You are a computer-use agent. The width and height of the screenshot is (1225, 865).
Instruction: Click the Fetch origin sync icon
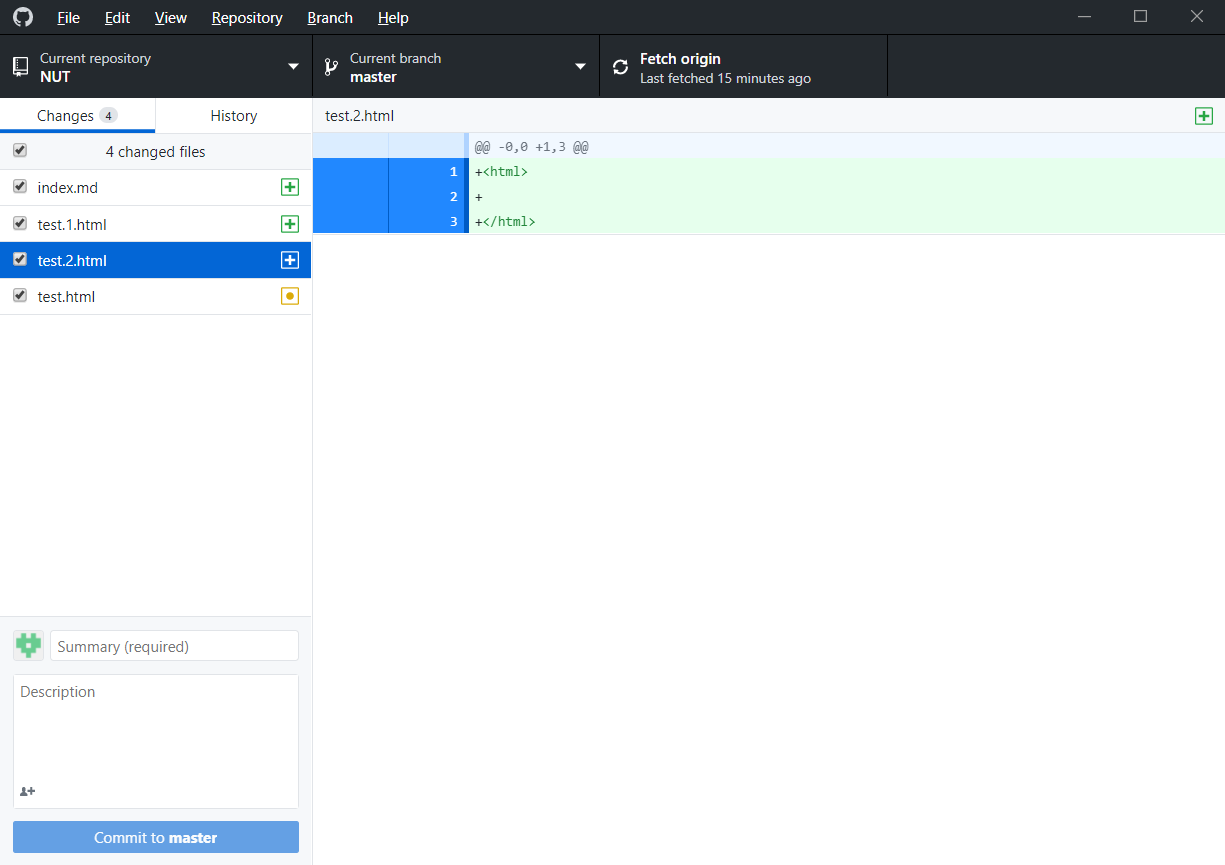[621, 67]
